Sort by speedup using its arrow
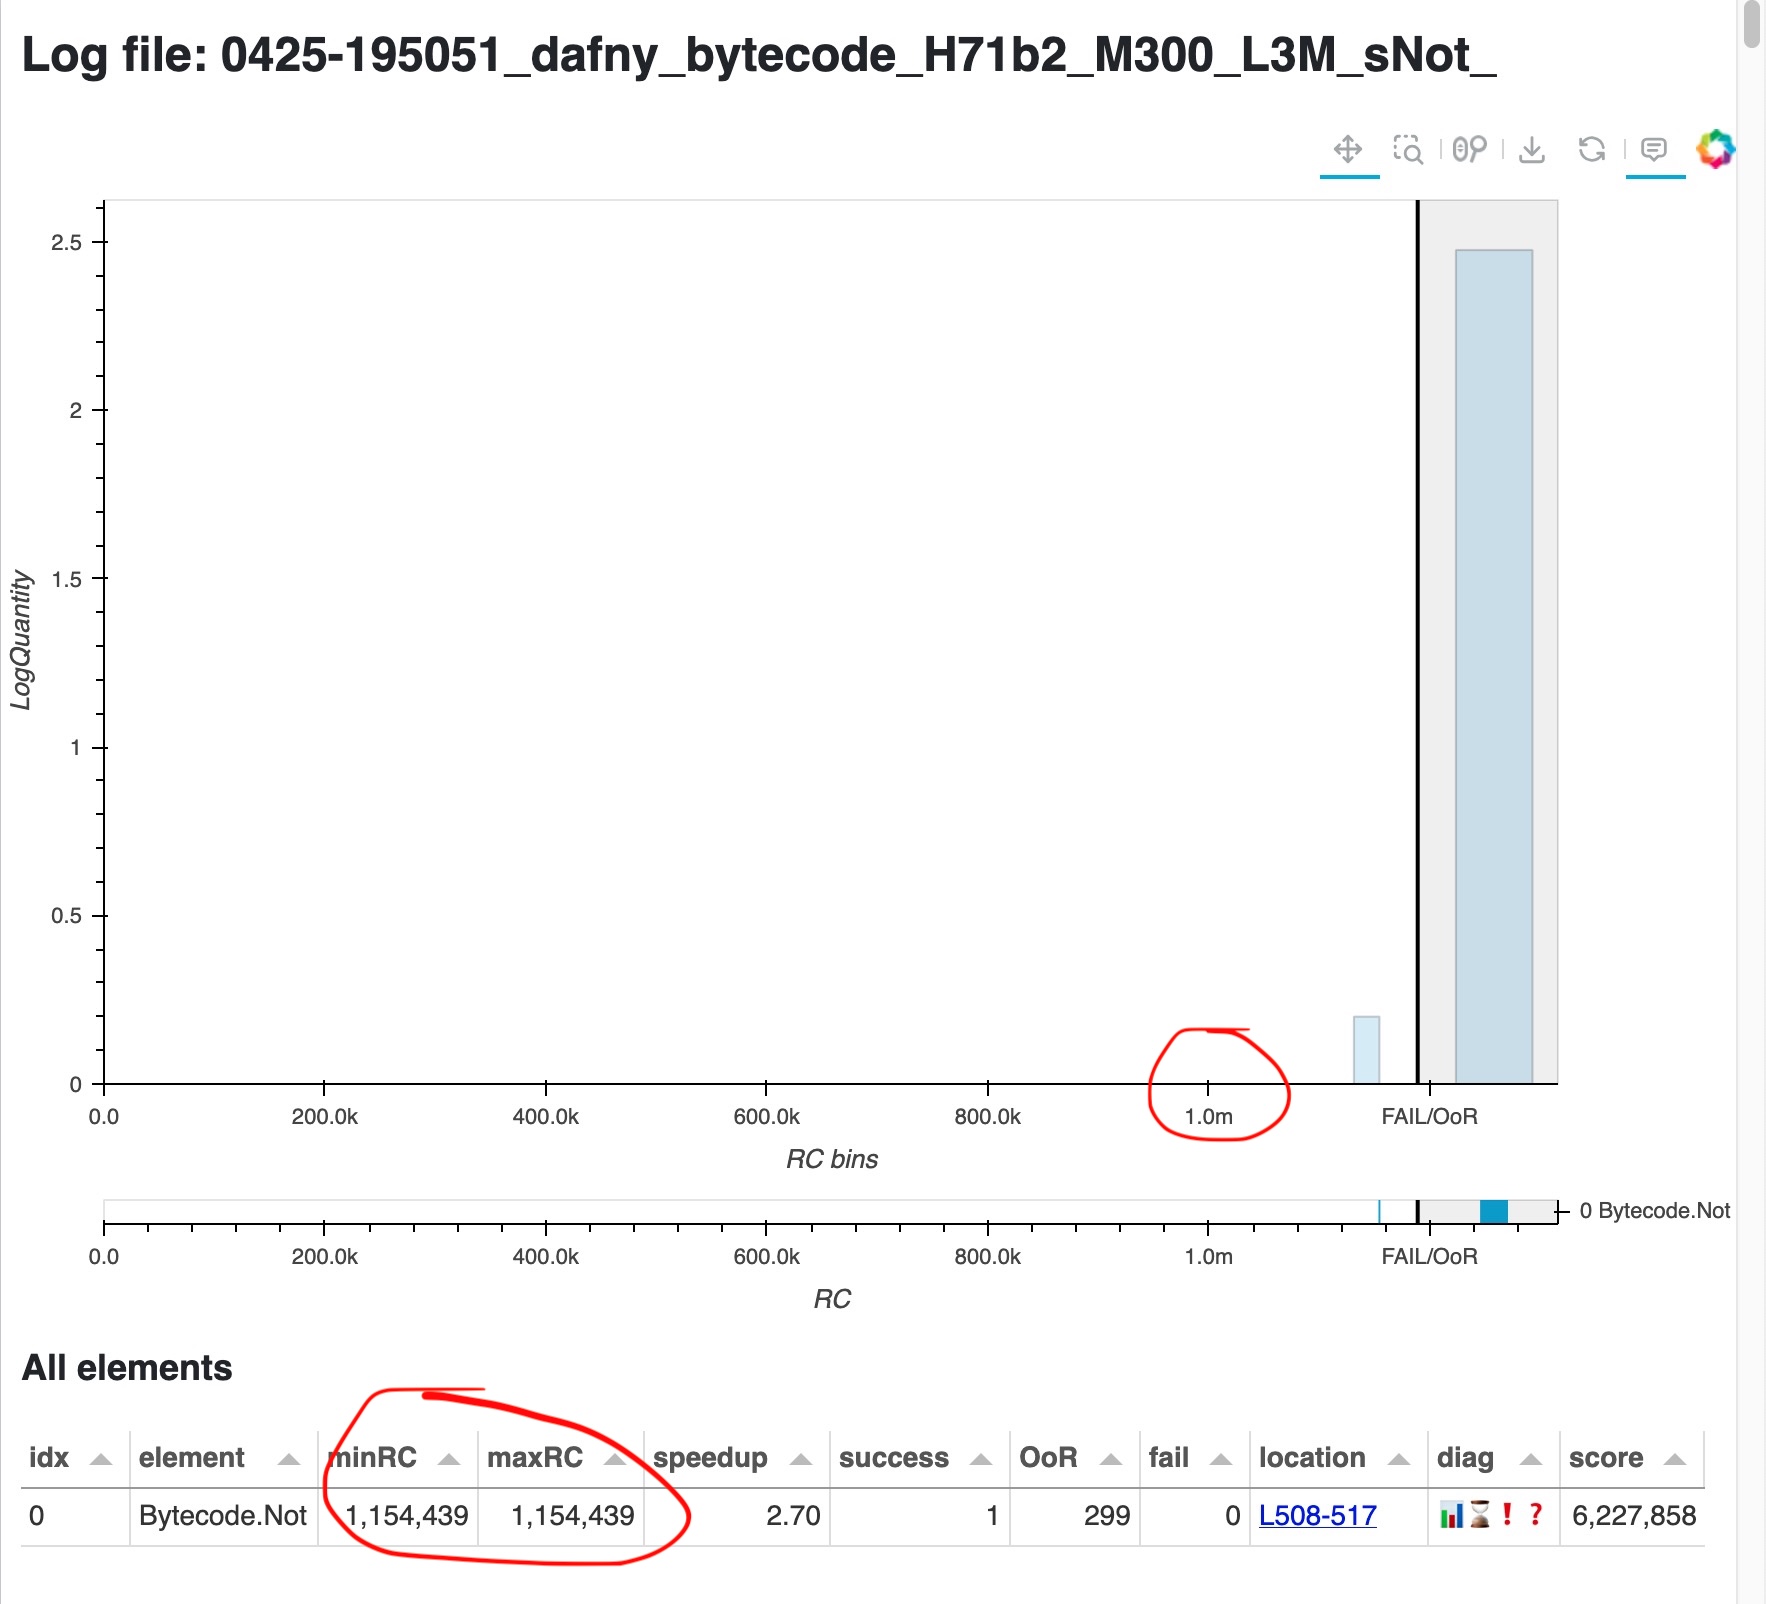1766x1604 pixels. 801,1459
